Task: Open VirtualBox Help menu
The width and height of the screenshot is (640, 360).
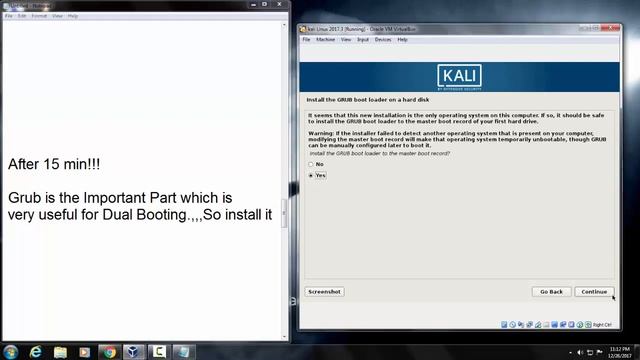Action: pos(402,40)
